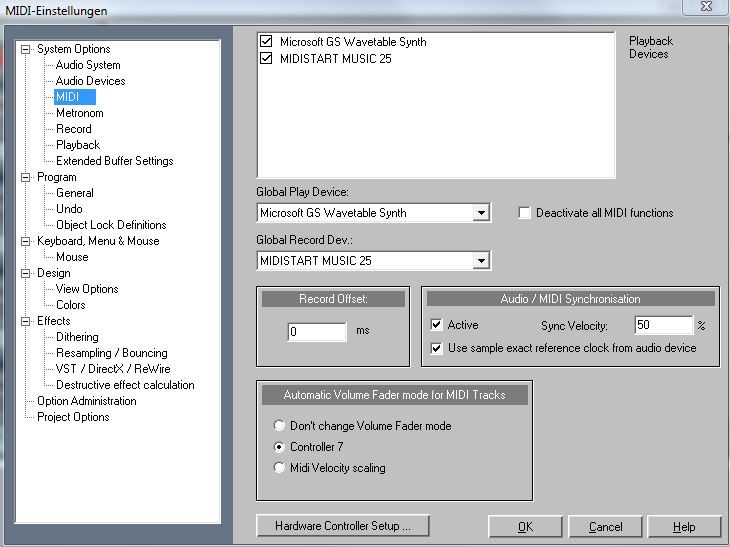Select Option Administration entry

87,401
